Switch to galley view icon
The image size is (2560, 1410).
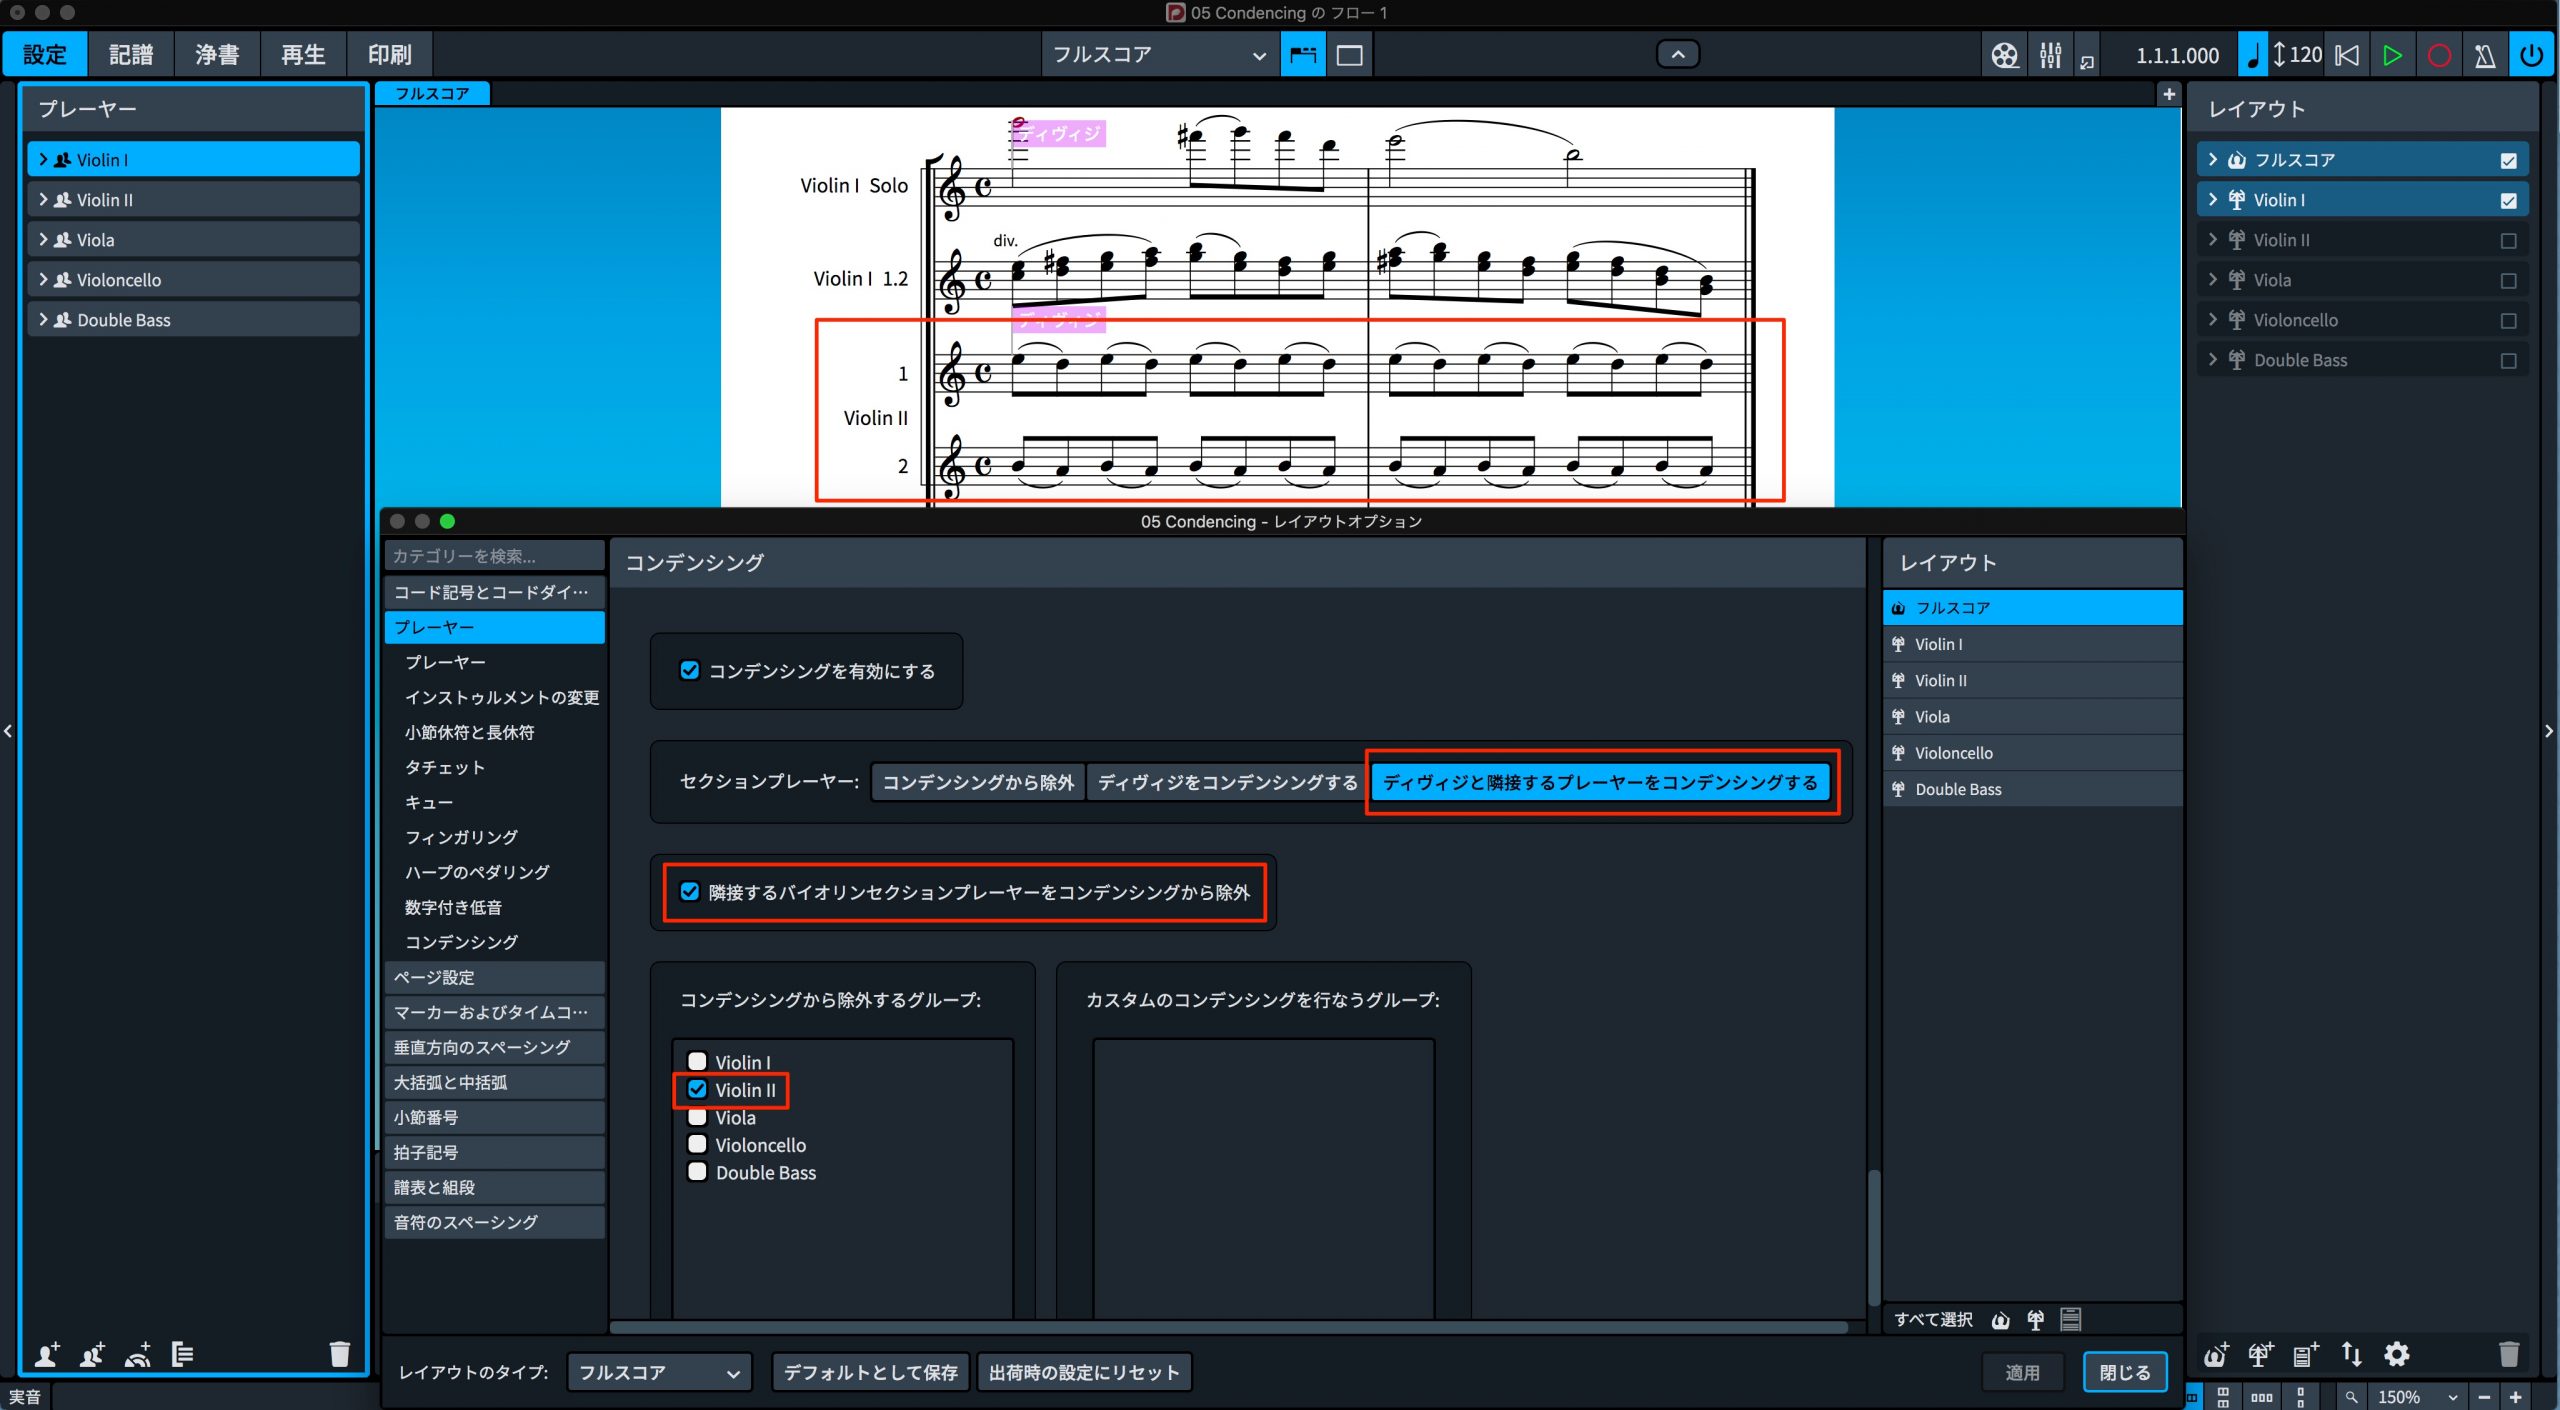[x=1303, y=55]
